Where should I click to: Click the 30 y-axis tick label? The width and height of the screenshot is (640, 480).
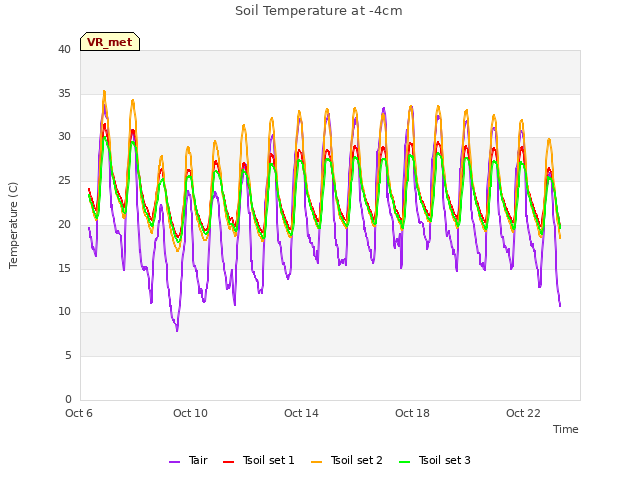64,137
